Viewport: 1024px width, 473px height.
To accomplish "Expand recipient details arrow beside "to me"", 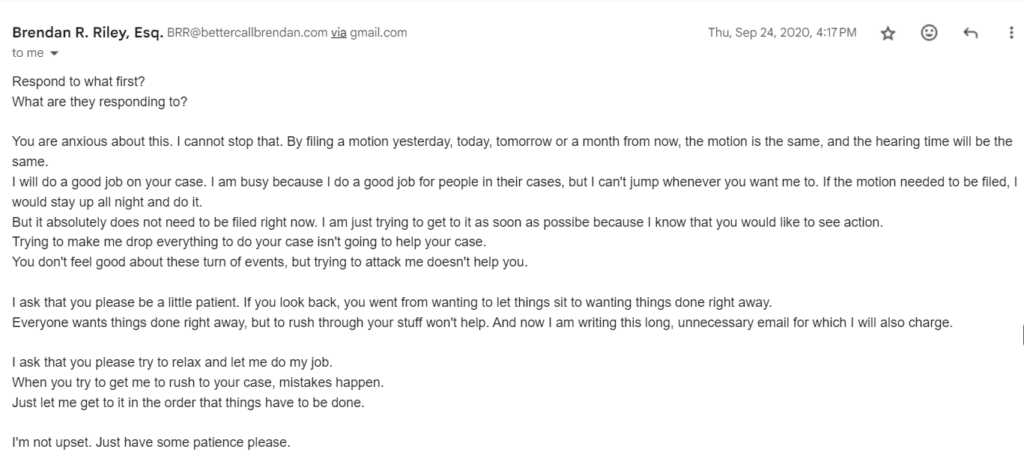I will pyautogui.click(x=54, y=54).
